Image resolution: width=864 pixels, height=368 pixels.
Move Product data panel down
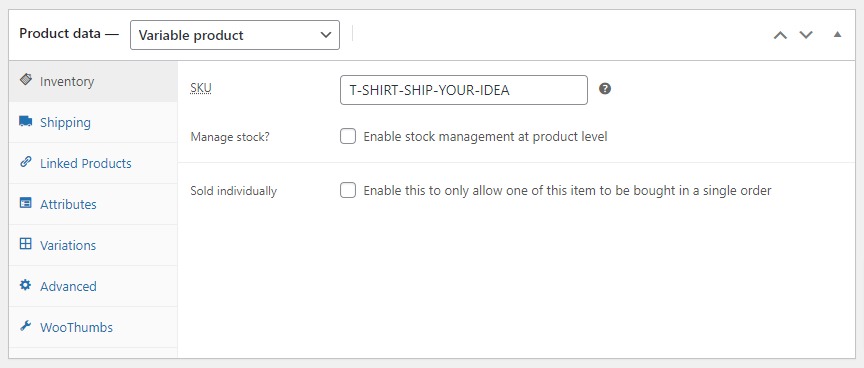[x=806, y=35]
